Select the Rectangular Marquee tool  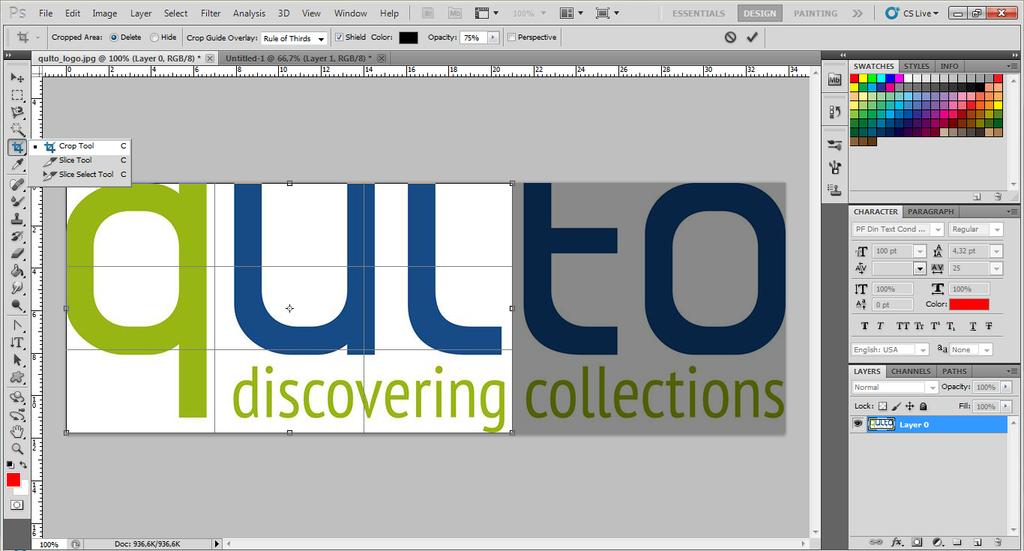tap(17, 95)
